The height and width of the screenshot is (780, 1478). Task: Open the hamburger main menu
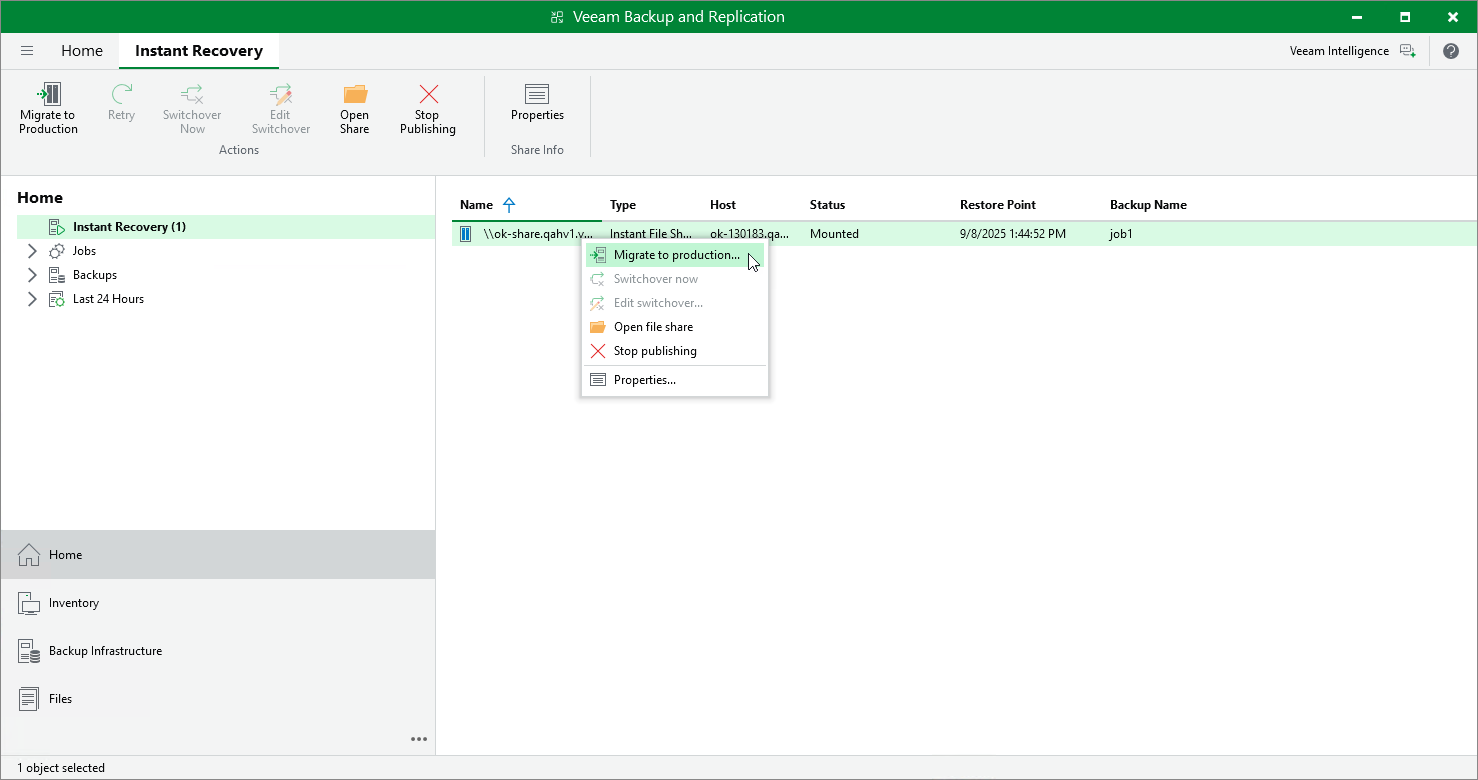click(27, 51)
